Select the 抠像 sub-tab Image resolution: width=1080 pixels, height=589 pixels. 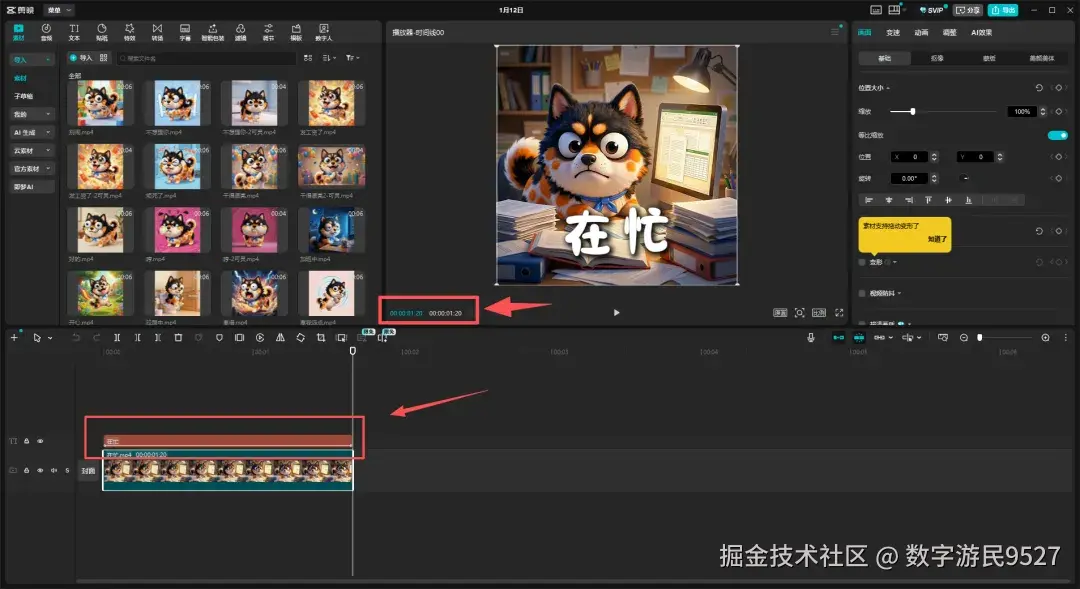click(937, 59)
